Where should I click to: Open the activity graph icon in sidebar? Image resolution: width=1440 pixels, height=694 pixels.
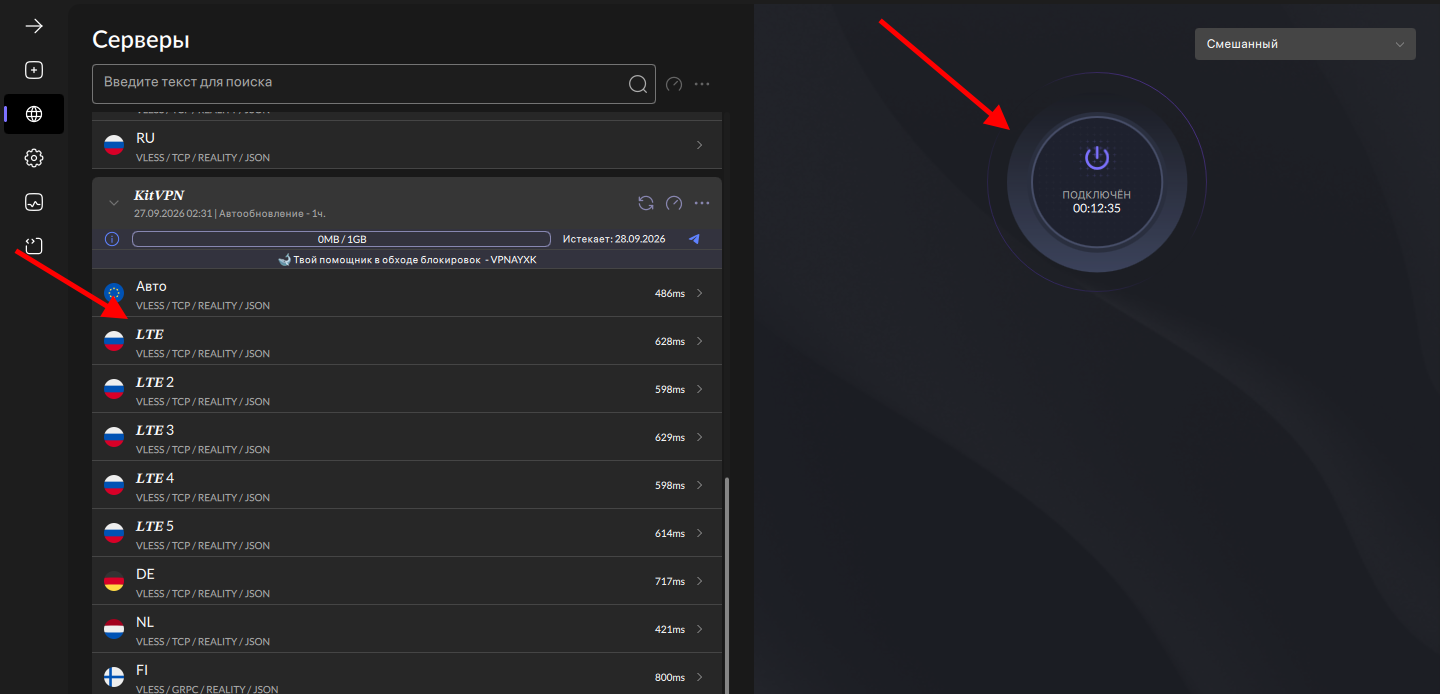tap(34, 202)
